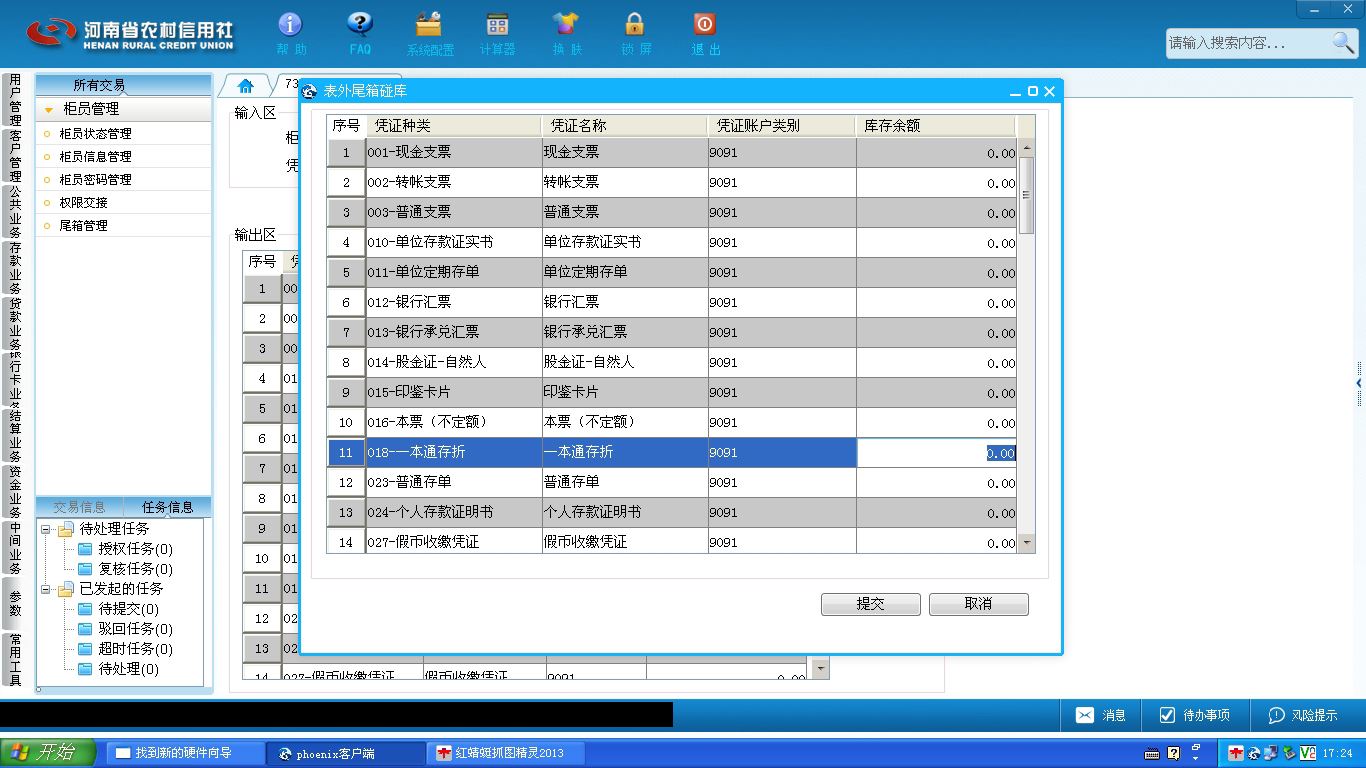Open the 消息 messages envelope icon
Viewport: 1366px width, 768px height.
[1085, 715]
